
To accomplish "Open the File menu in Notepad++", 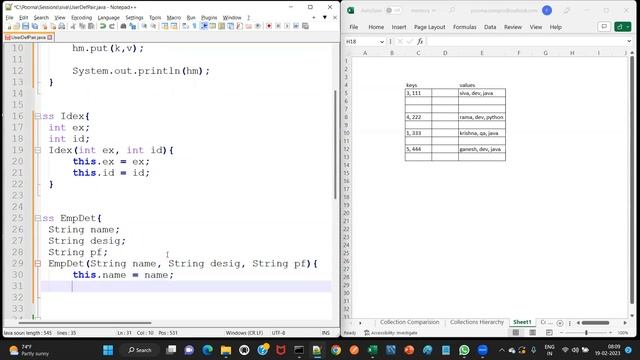I will pyautogui.click(x=9, y=18).
